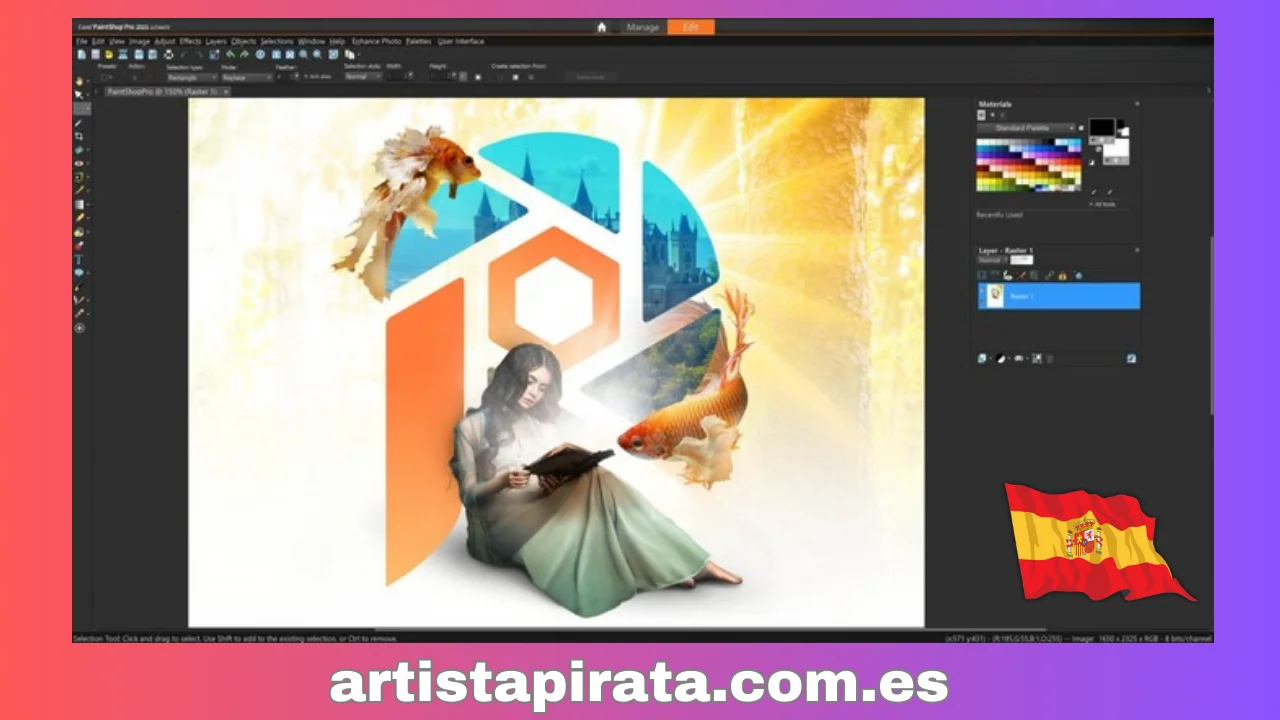
Task: Open the Enhance Photo menu
Action: (x=376, y=41)
